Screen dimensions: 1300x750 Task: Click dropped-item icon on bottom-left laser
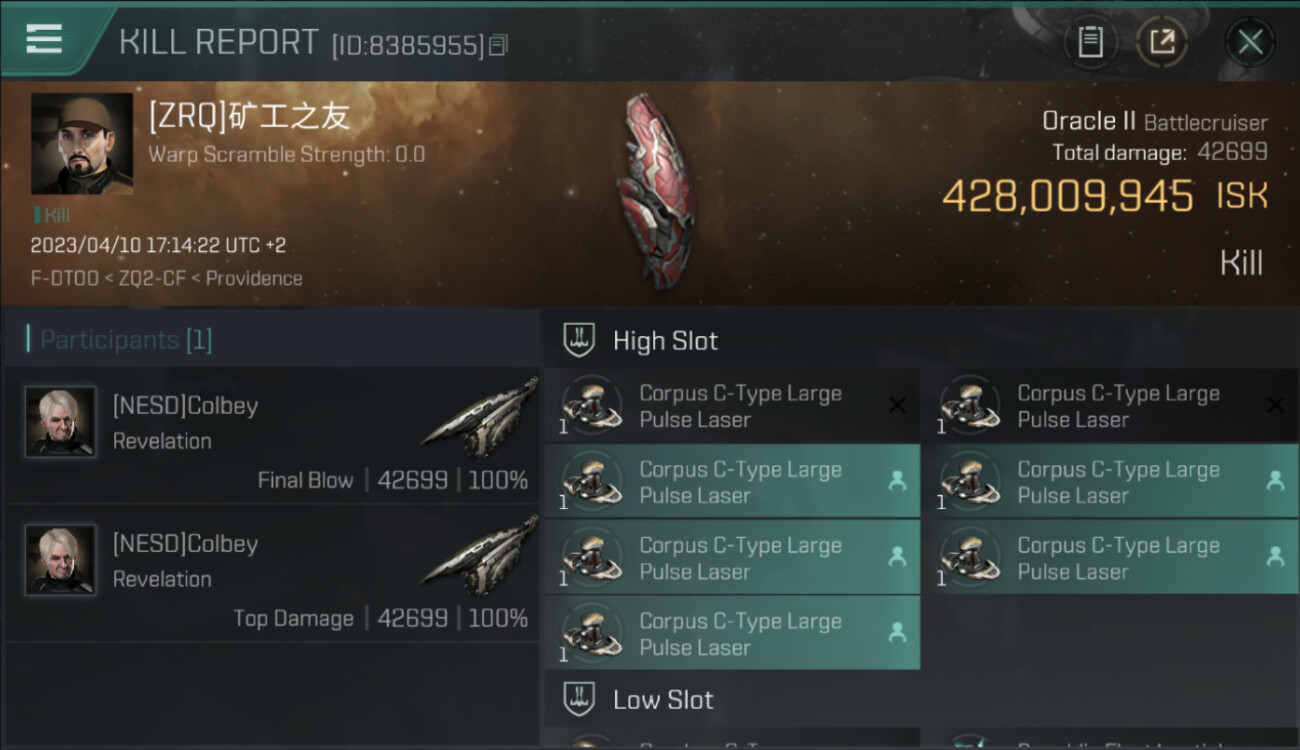(897, 632)
